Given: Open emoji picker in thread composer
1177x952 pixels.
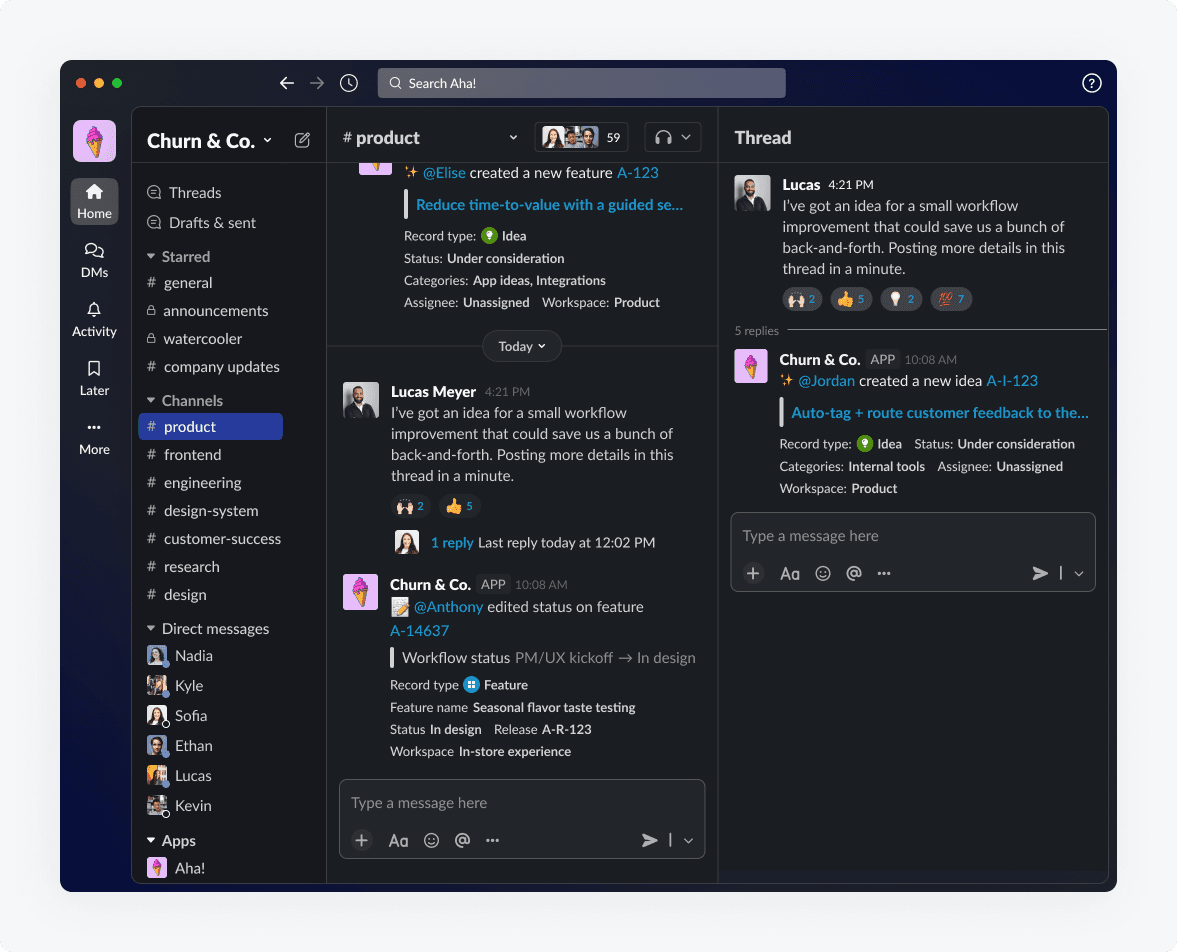Looking at the screenshot, I should [x=823, y=574].
